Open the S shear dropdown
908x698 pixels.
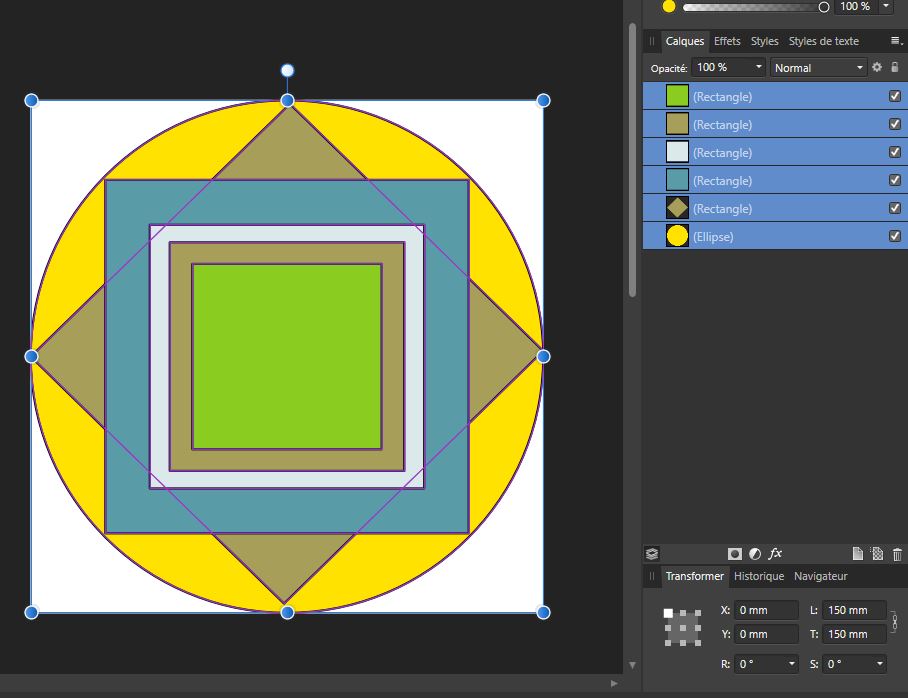880,663
